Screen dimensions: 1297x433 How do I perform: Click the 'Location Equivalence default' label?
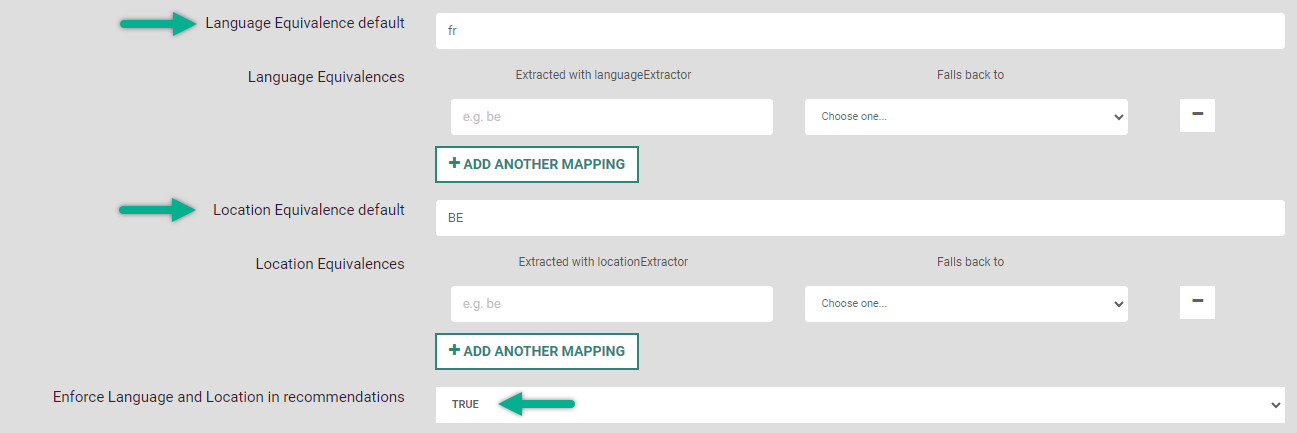(308, 210)
